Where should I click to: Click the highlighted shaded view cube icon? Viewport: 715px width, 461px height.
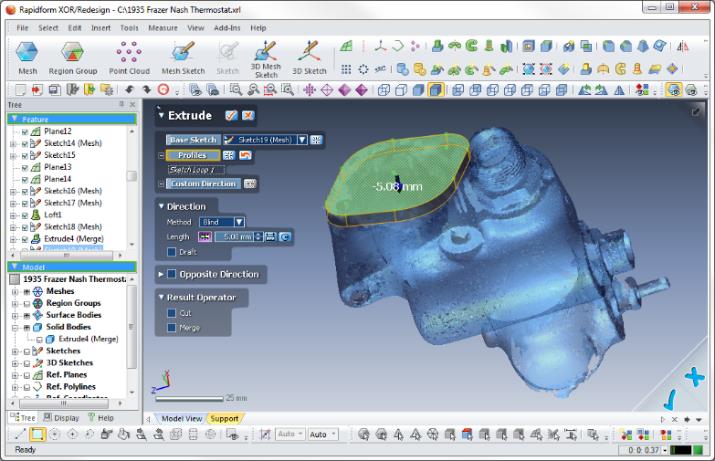click(x=435, y=90)
